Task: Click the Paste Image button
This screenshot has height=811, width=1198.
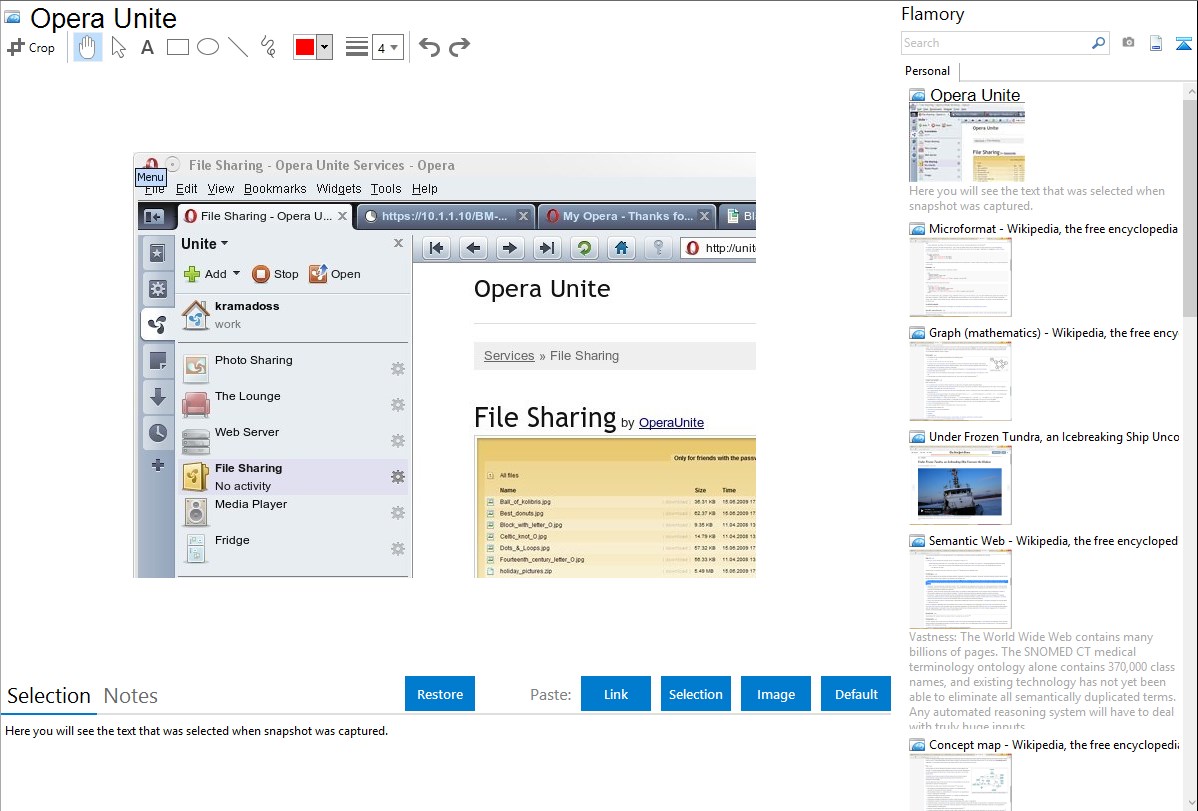Action: [x=775, y=694]
